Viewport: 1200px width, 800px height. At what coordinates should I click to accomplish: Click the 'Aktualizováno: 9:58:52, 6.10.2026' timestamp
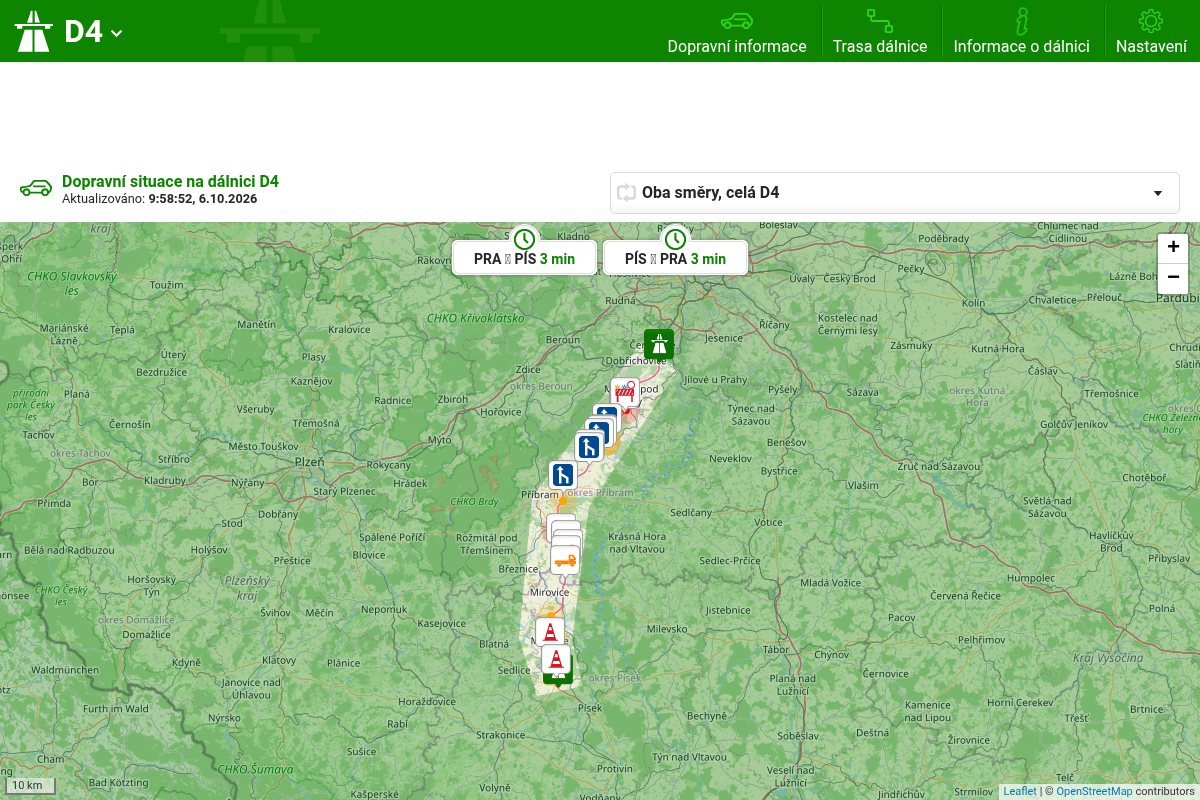coord(160,199)
